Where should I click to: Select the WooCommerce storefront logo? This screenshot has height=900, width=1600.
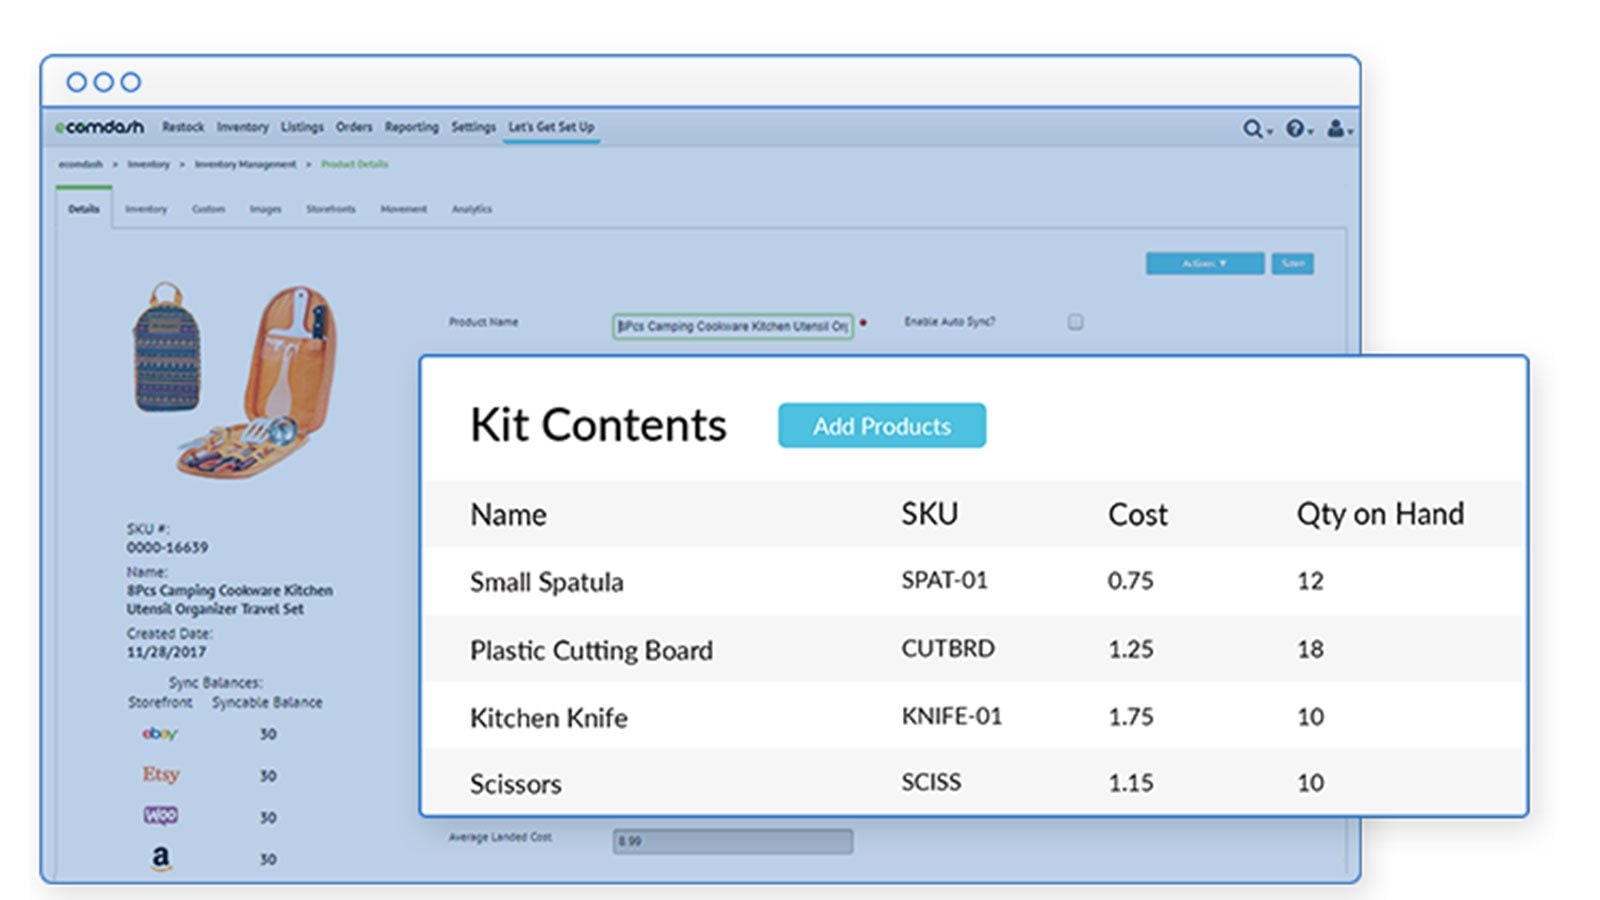(x=160, y=816)
